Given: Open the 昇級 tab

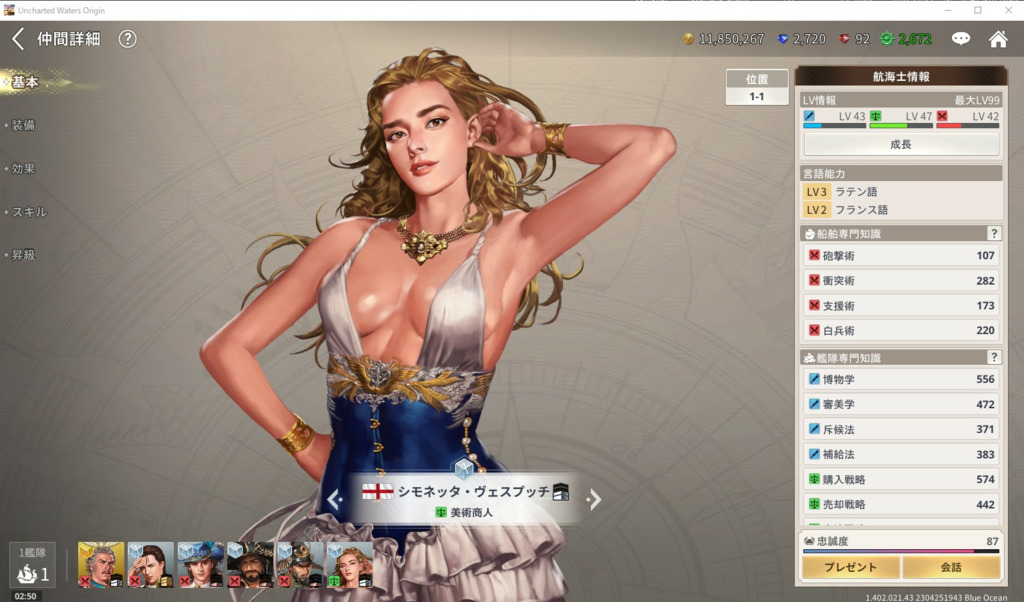Looking at the screenshot, I should (23, 255).
